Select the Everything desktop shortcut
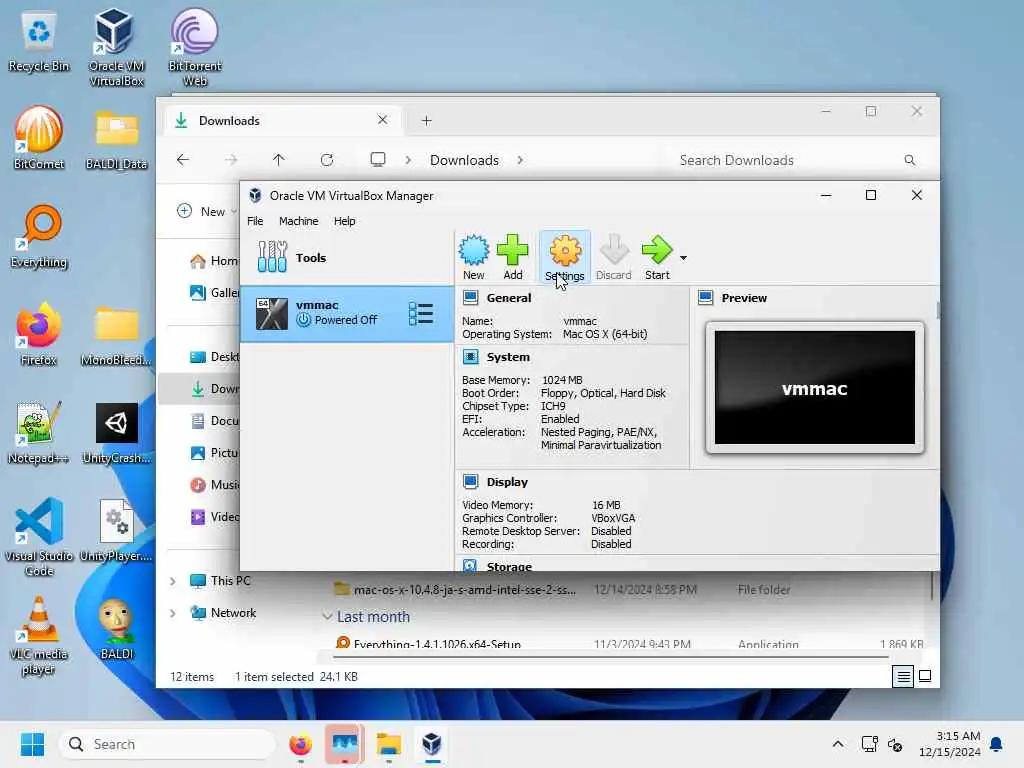 (39, 236)
